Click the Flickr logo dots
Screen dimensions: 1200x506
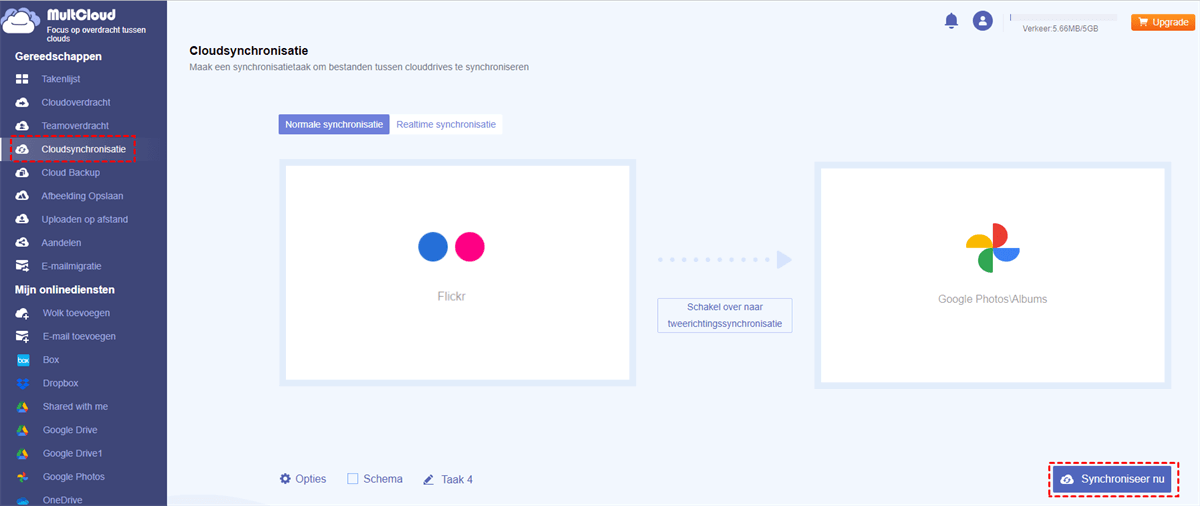[x=451, y=247]
